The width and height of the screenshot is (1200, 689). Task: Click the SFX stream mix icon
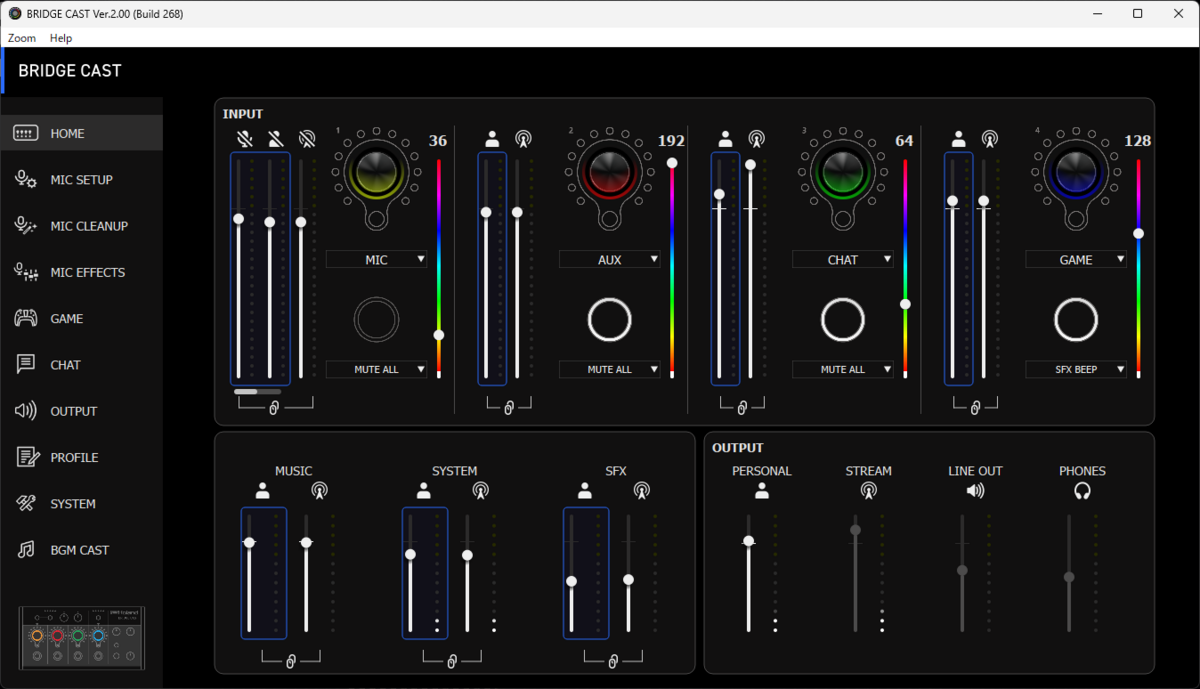(x=641, y=490)
